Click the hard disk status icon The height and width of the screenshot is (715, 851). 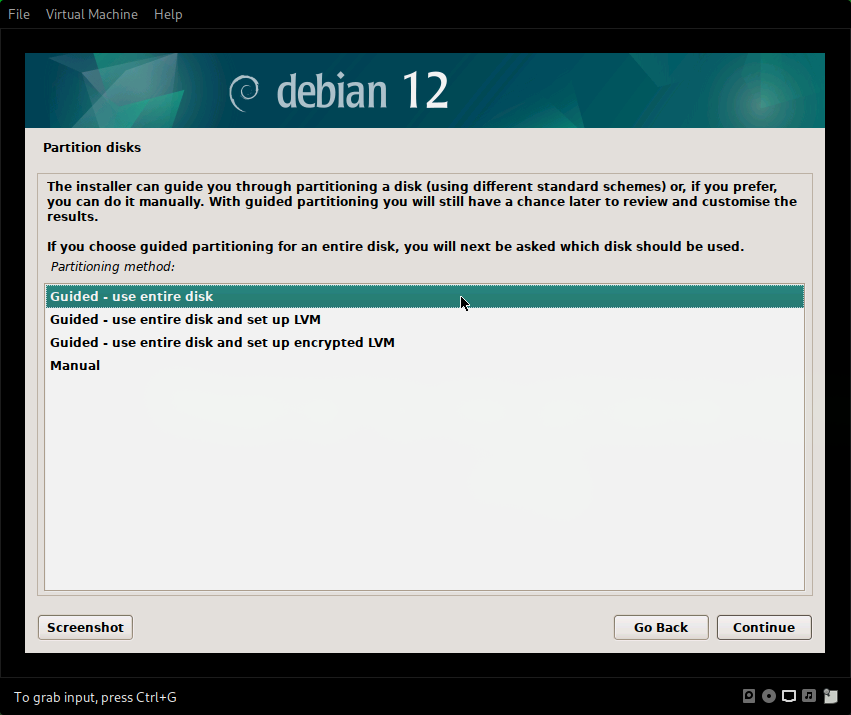[x=749, y=696]
